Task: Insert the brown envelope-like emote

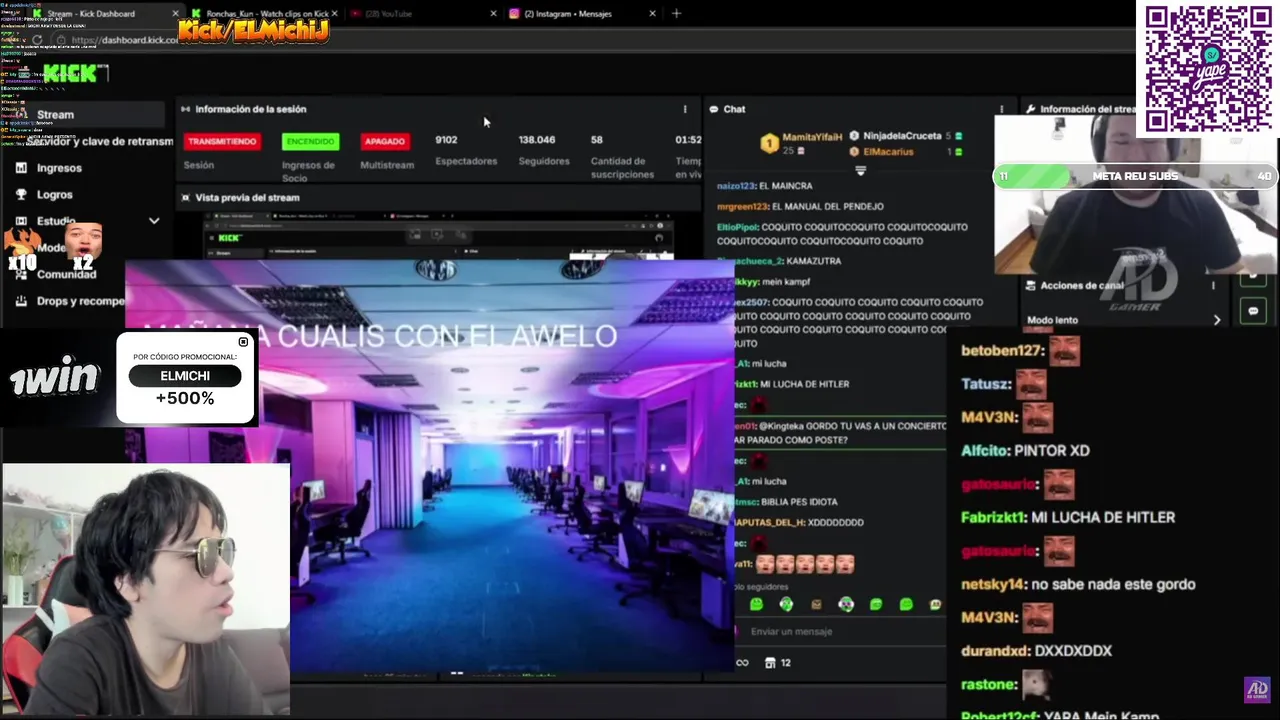Action: point(816,604)
